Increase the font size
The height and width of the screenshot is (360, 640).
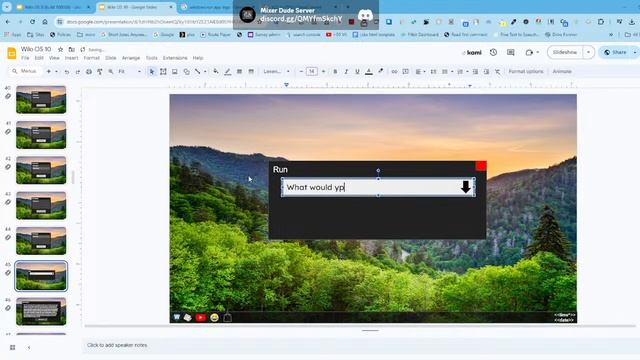tap(323, 71)
